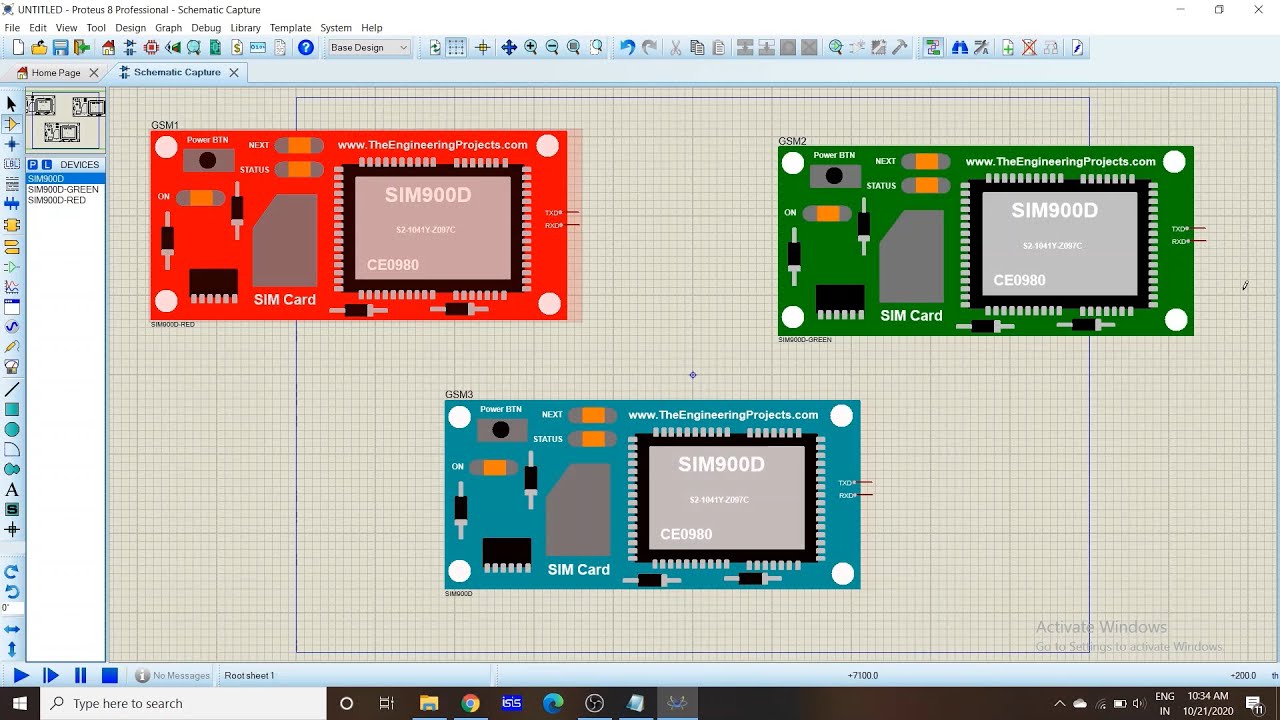Open the Library menu

click(x=245, y=28)
